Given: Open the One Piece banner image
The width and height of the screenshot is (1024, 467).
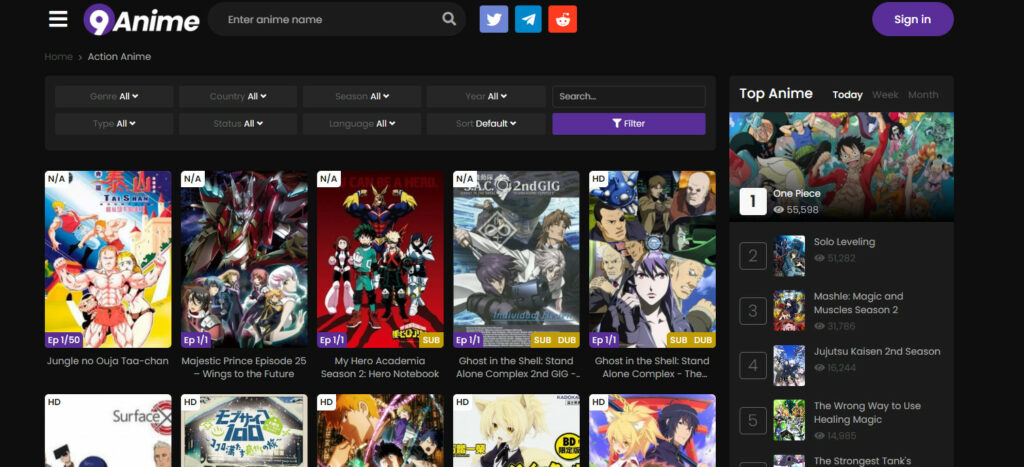Looking at the screenshot, I should tap(841, 167).
